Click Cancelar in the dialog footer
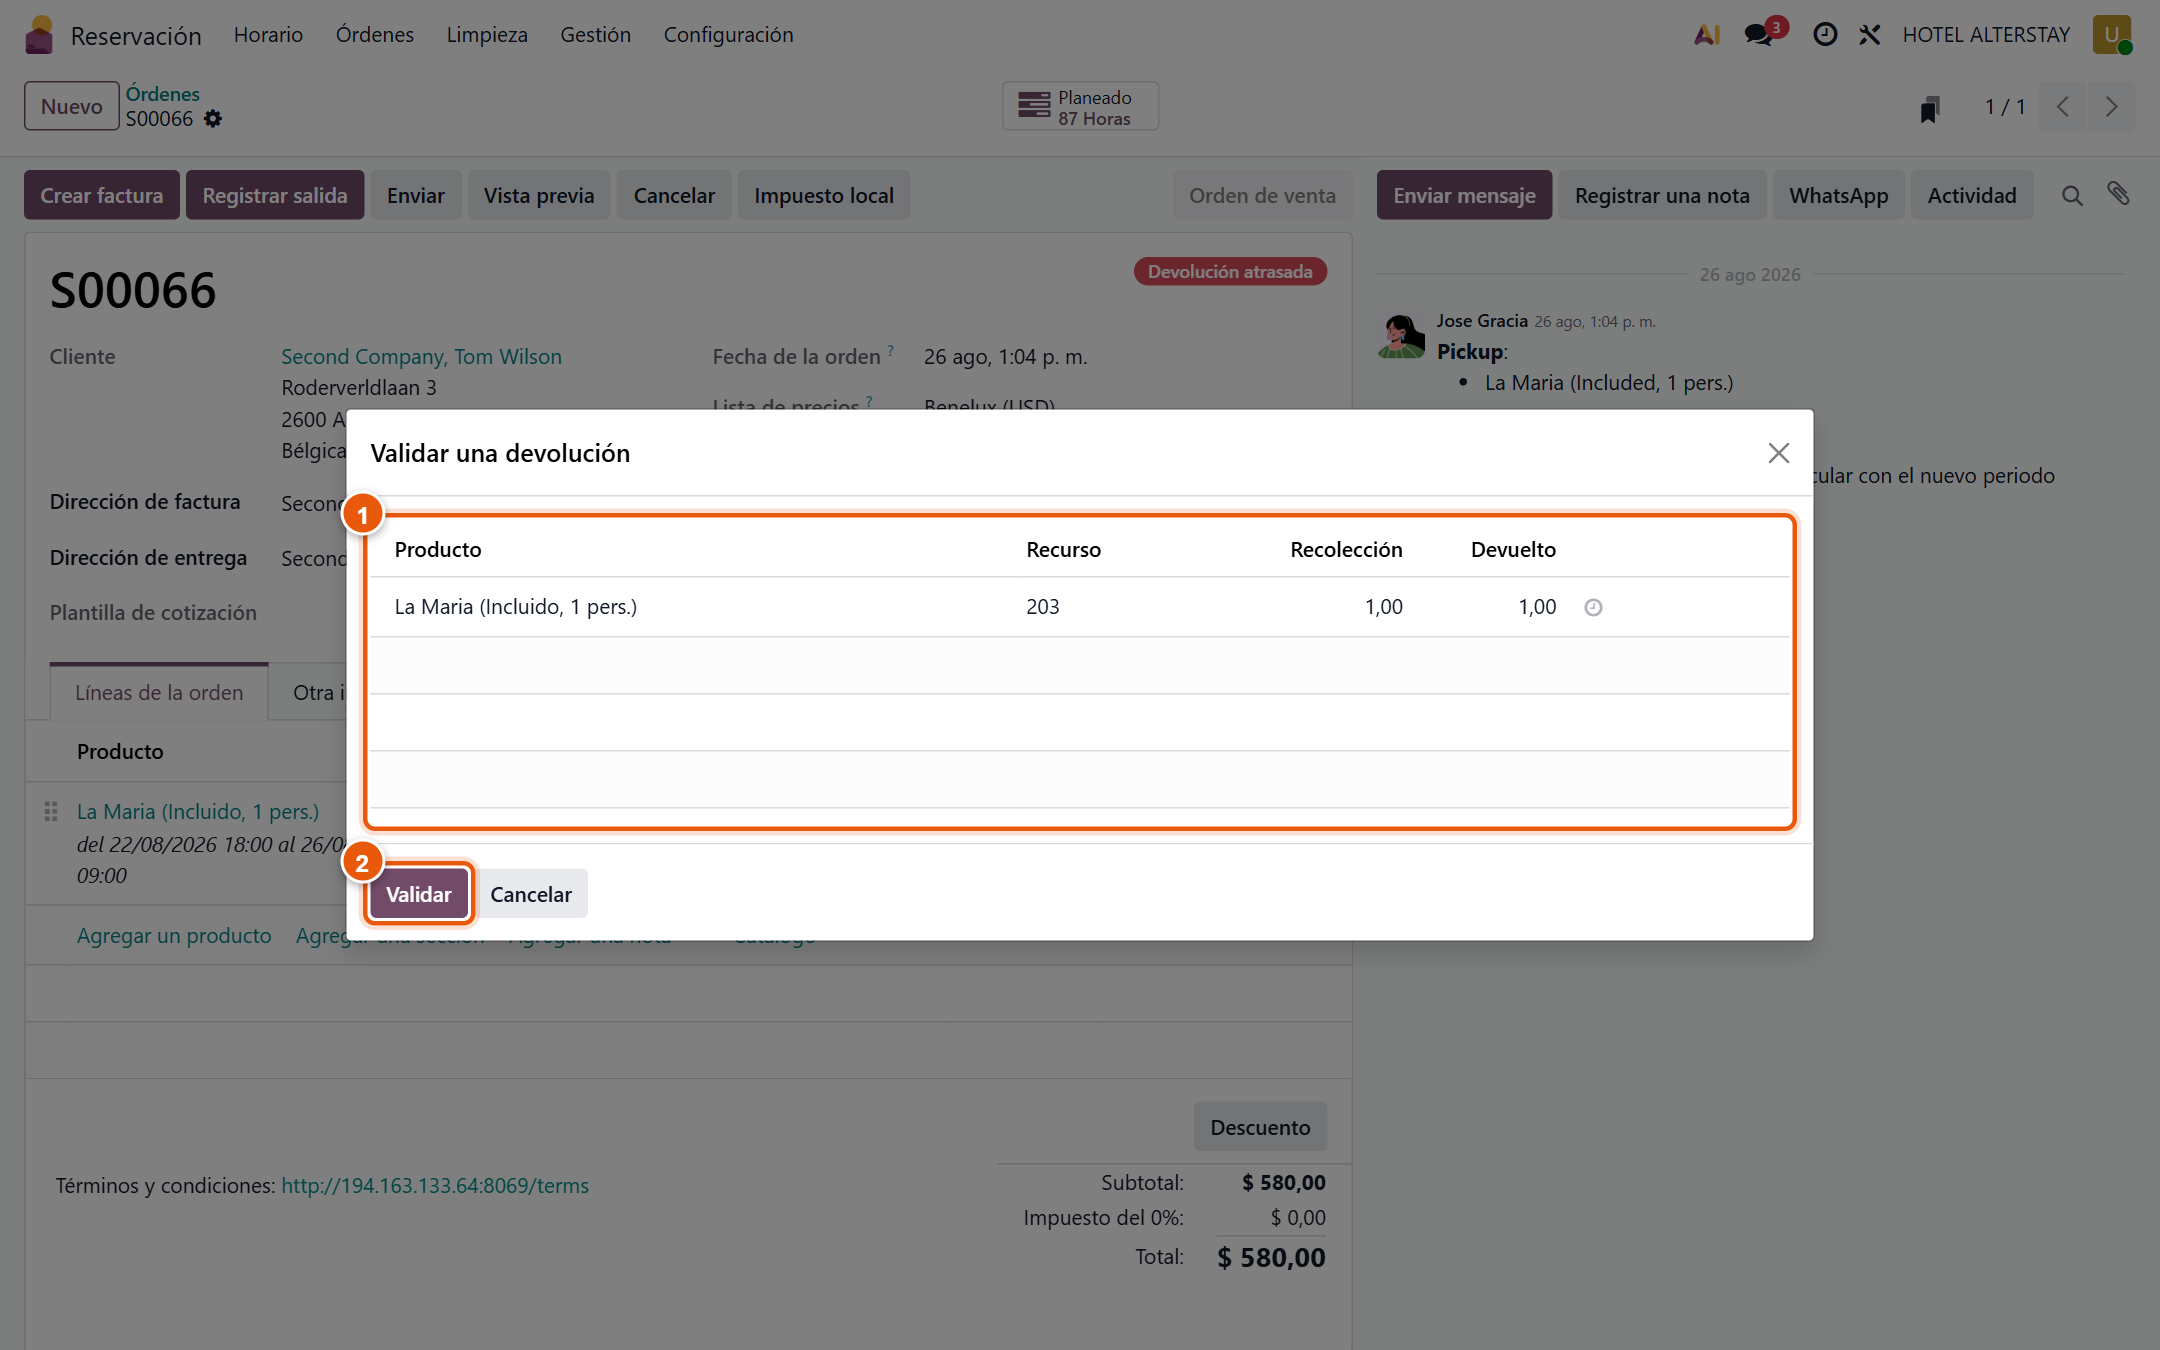This screenshot has width=2160, height=1350. tap(530, 894)
